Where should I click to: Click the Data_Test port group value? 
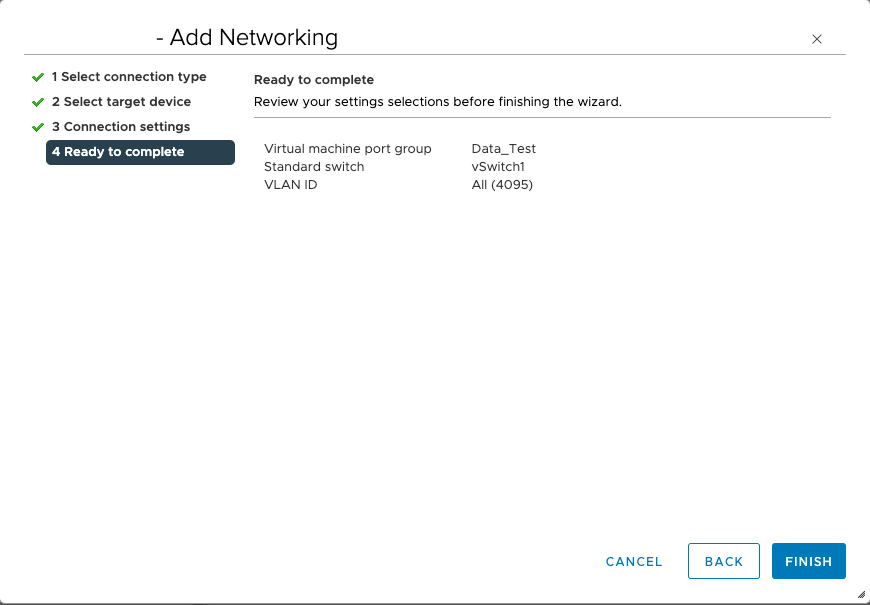tap(504, 149)
